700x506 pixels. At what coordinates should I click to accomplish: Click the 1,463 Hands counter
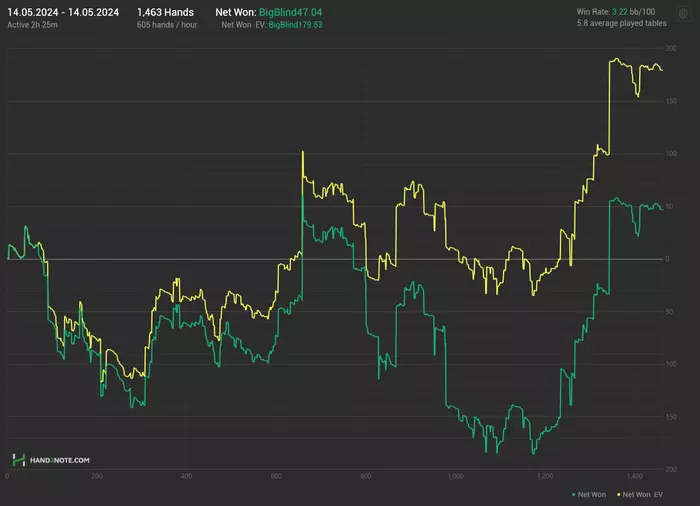pyautogui.click(x=165, y=12)
